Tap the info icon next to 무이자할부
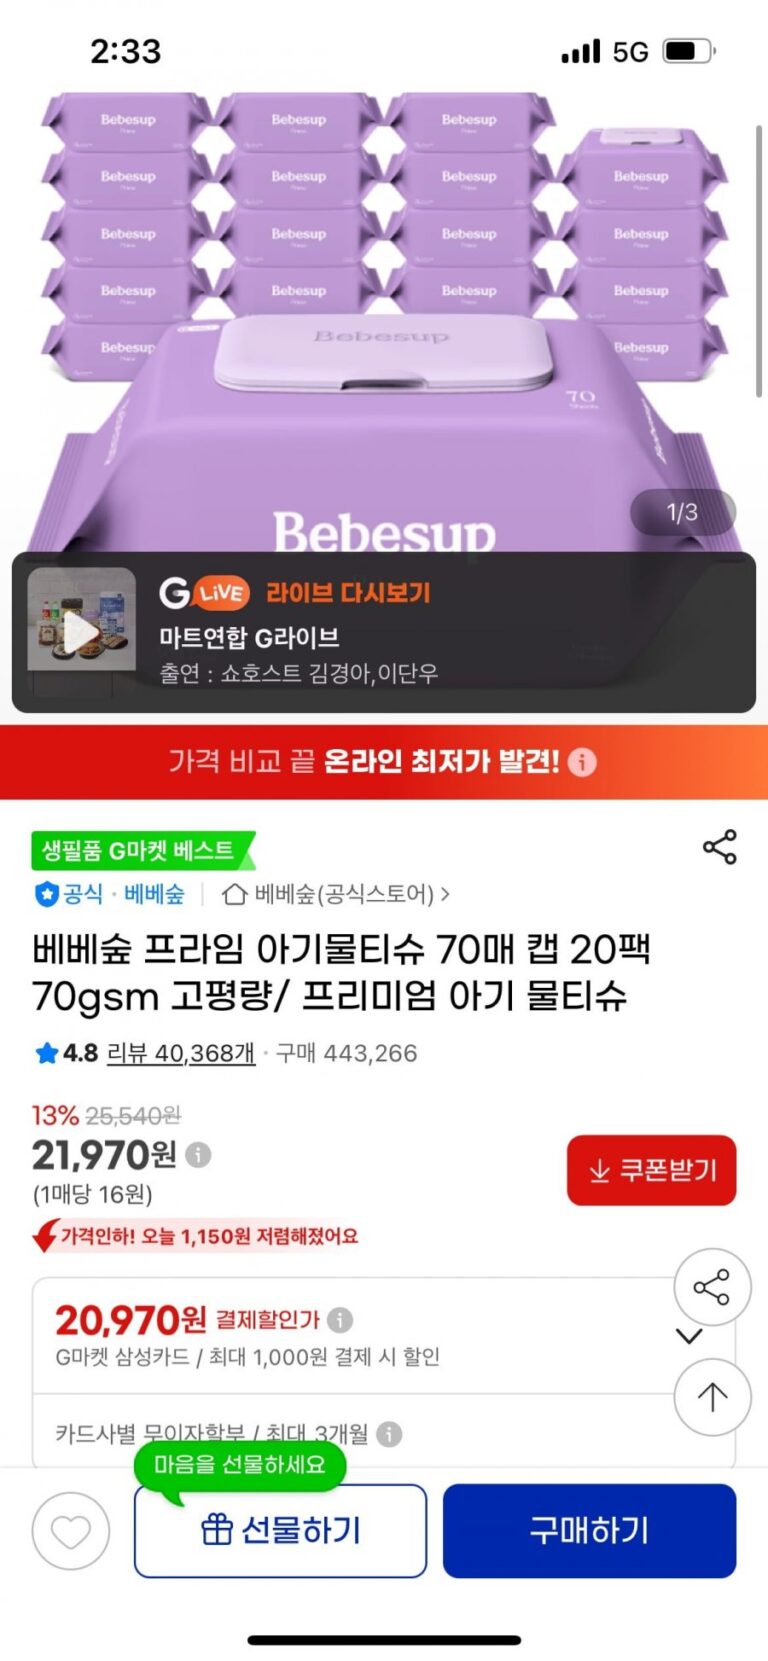The width and height of the screenshot is (768, 1661). (x=389, y=1434)
